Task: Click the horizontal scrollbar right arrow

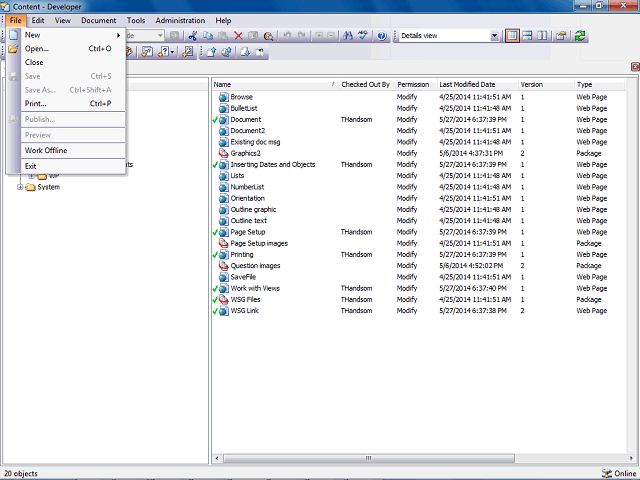Action: pos(631,458)
